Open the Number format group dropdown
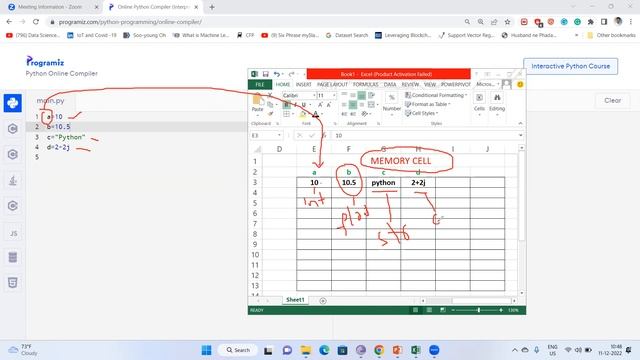Screen dimensions: 640x360 click(392, 104)
